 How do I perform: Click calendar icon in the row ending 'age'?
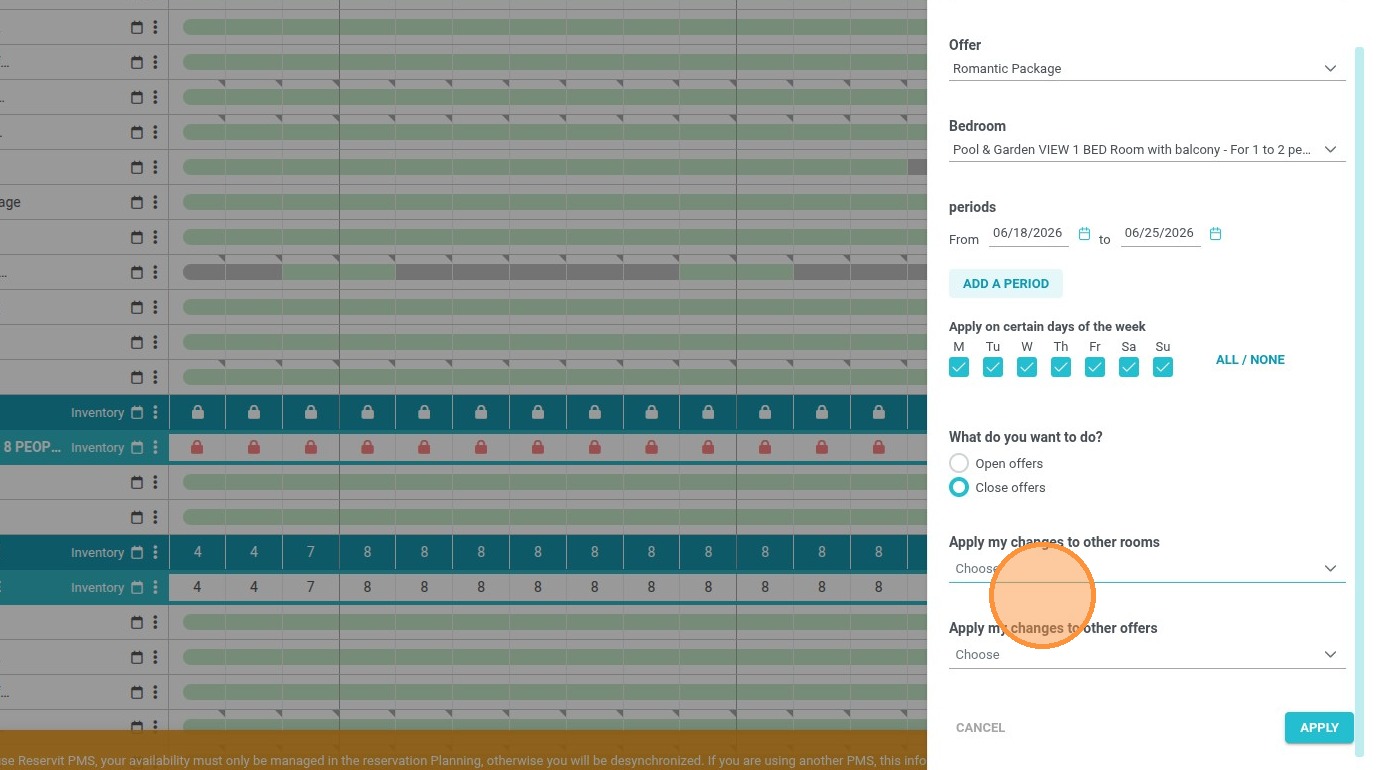tap(137, 202)
